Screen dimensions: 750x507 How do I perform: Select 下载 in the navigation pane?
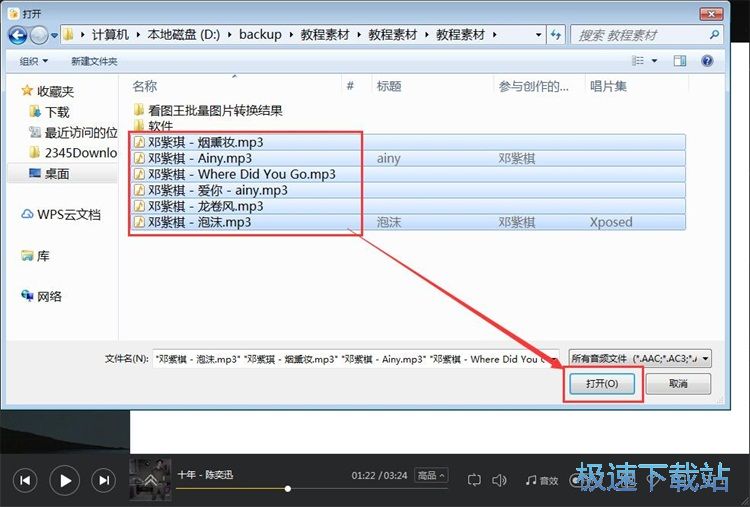50,112
